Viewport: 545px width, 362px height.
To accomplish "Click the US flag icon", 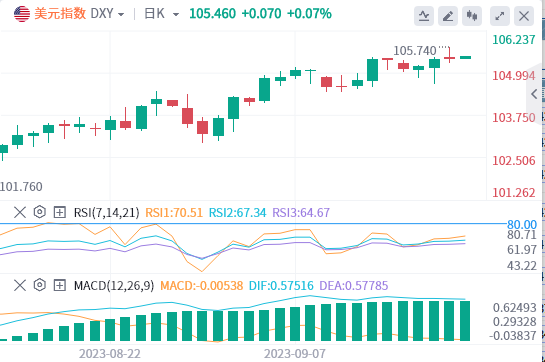I will click(22, 14).
